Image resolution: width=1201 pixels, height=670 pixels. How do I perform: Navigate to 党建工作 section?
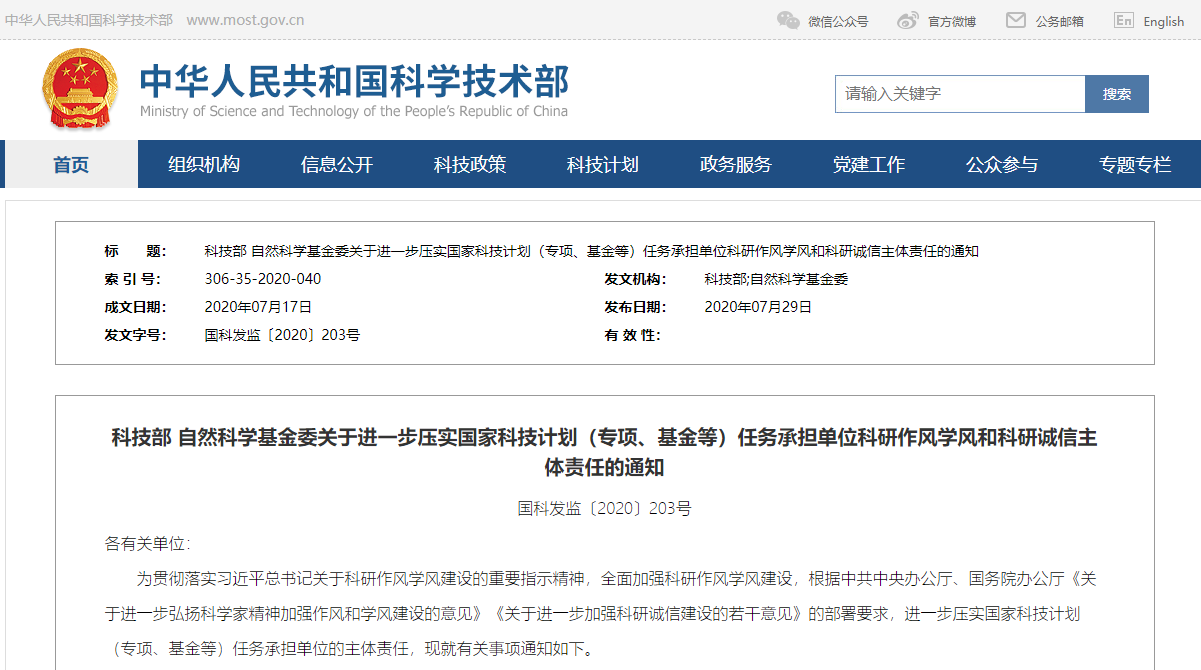[869, 164]
